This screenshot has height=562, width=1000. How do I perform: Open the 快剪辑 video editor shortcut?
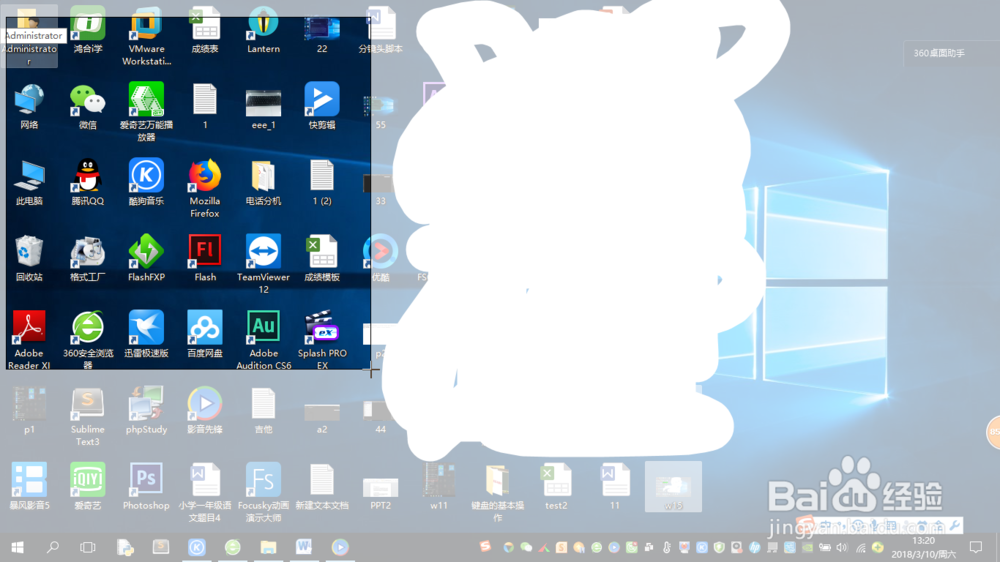(x=322, y=106)
